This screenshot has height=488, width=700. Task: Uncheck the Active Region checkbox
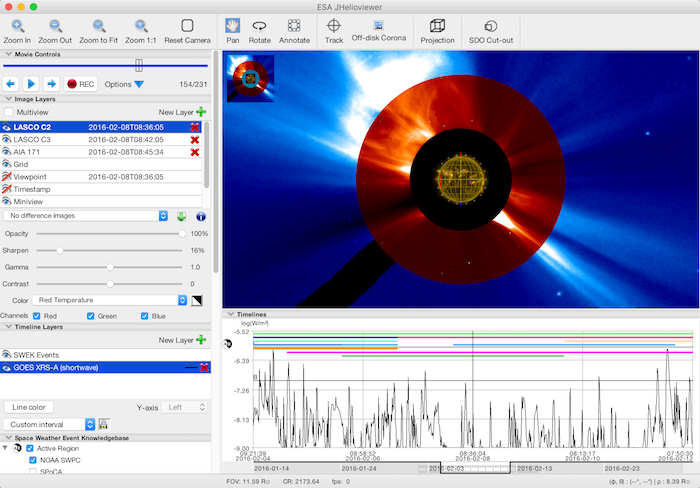30,448
